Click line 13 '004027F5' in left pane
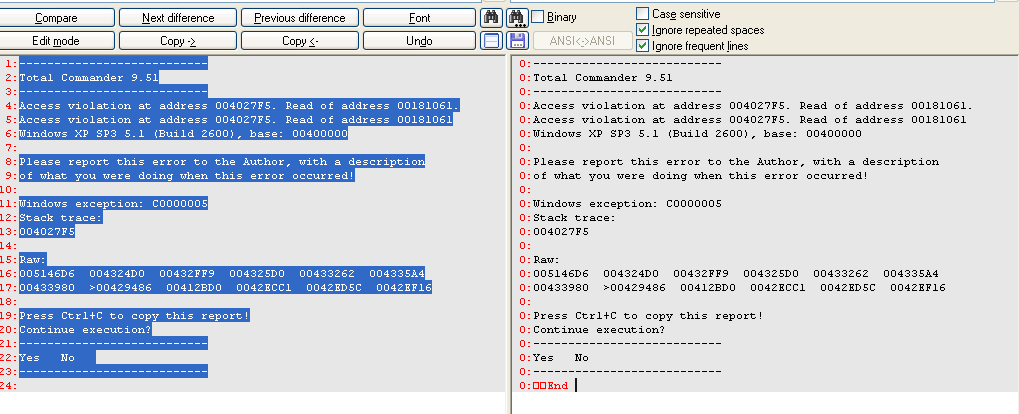 [x=47, y=231]
